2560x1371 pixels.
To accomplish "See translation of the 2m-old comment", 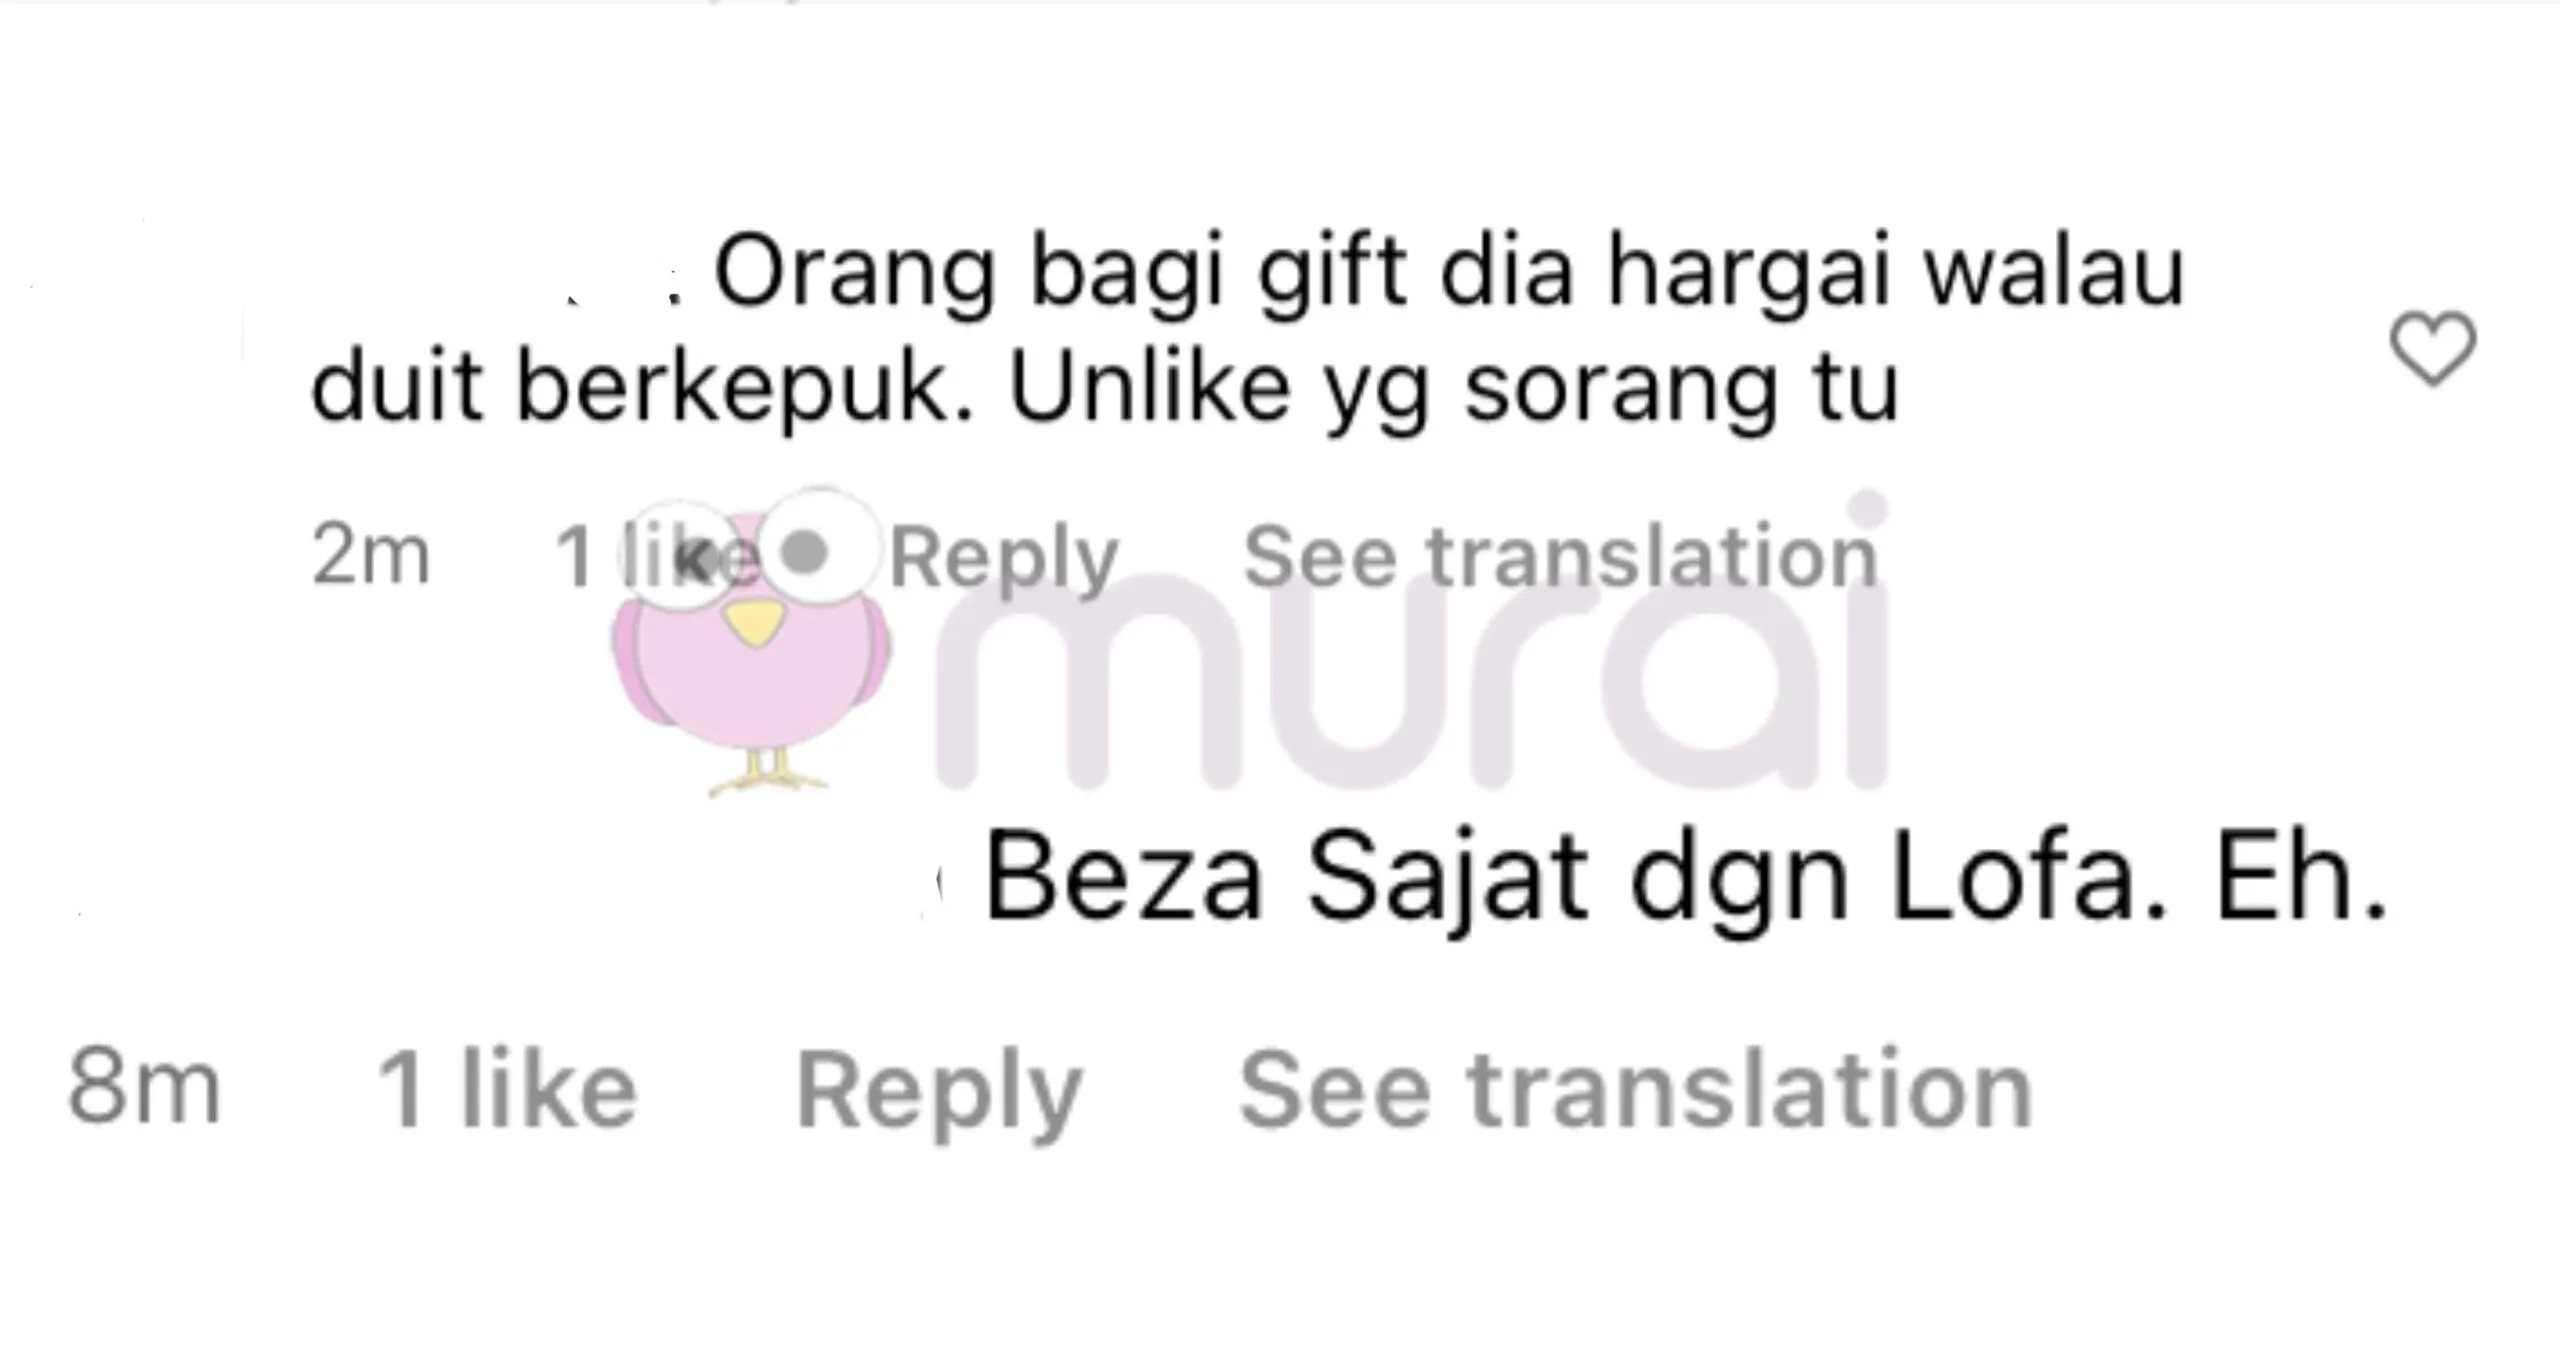I will coord(1560,556).
